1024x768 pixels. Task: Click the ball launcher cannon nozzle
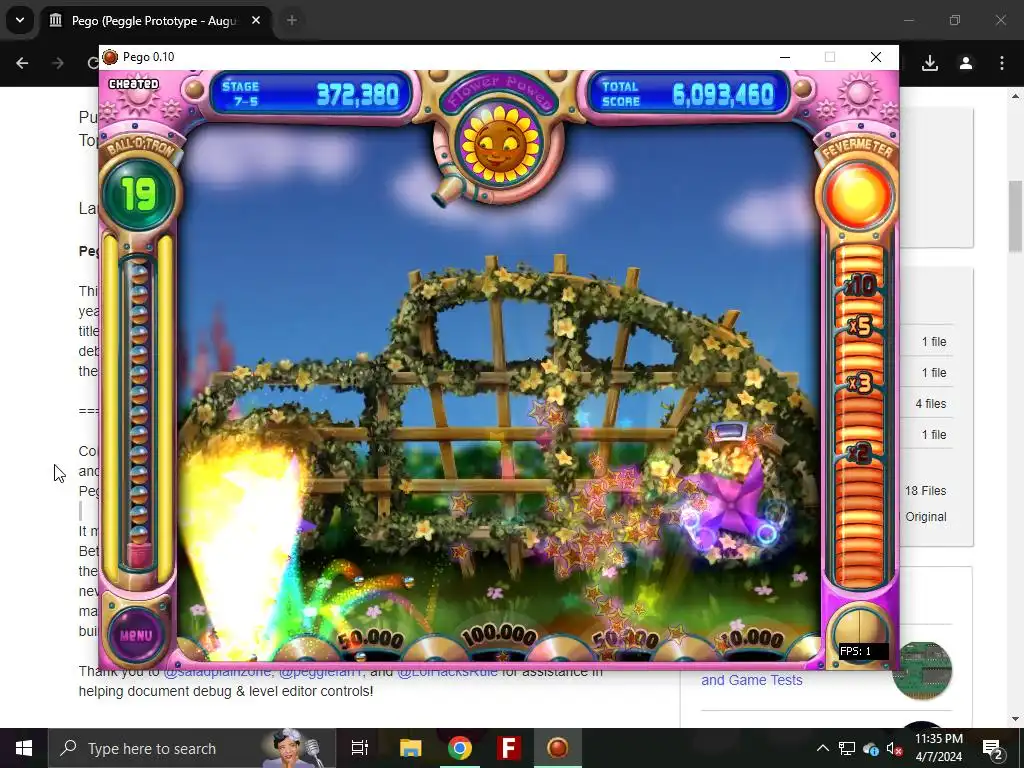pos(449,190)
